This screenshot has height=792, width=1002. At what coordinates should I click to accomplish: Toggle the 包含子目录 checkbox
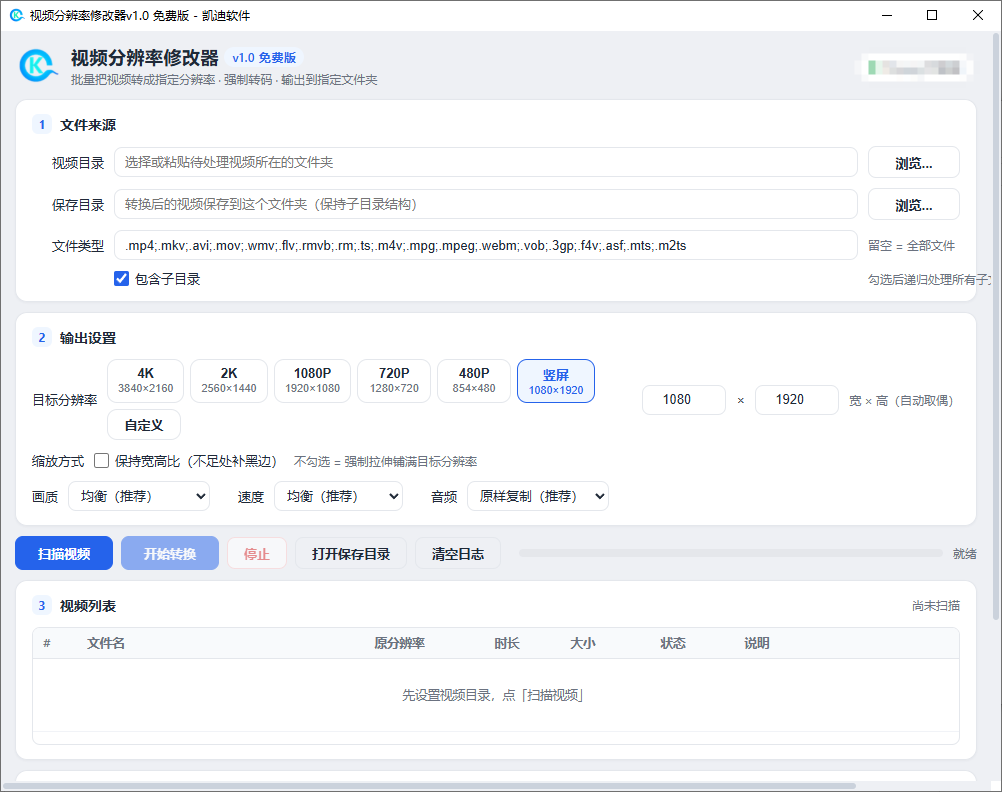[x=121, y=279]
